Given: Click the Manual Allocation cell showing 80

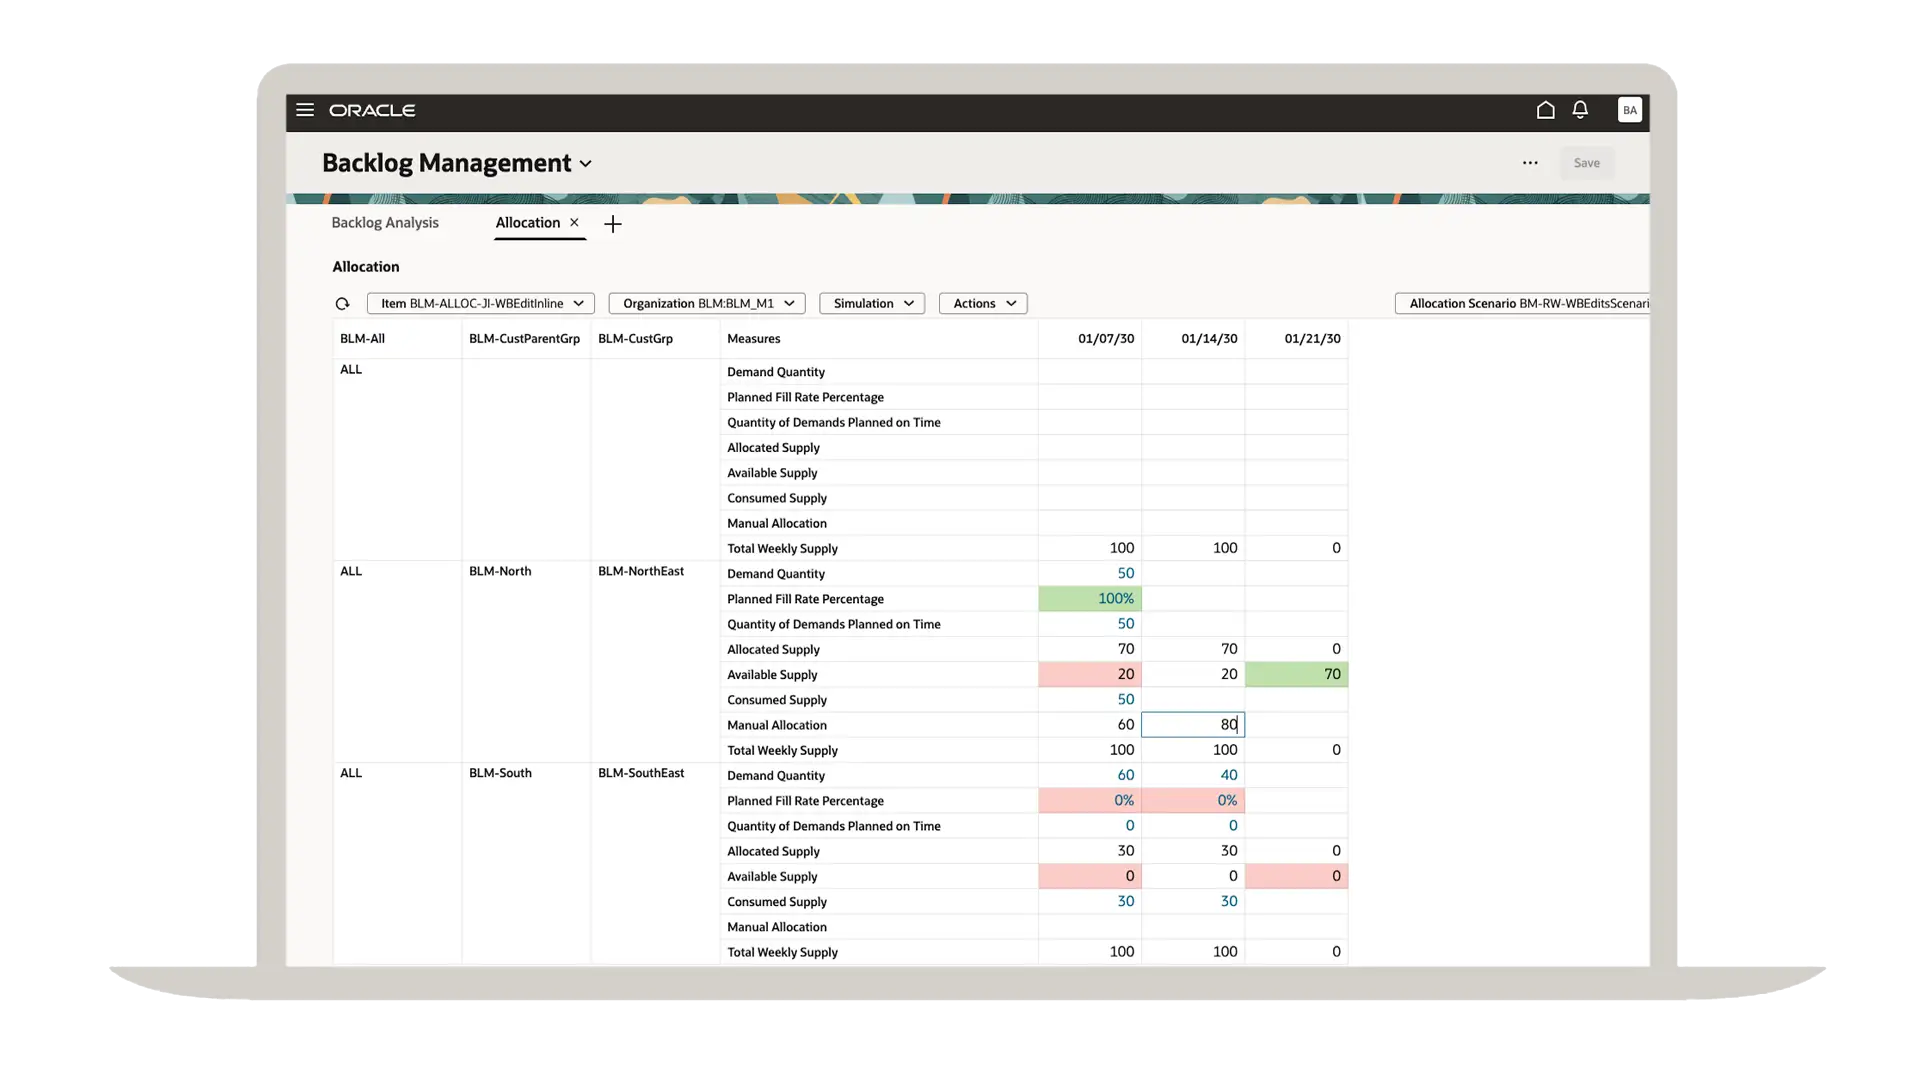Looking at the screenshot, I should tap(1192, 724).
